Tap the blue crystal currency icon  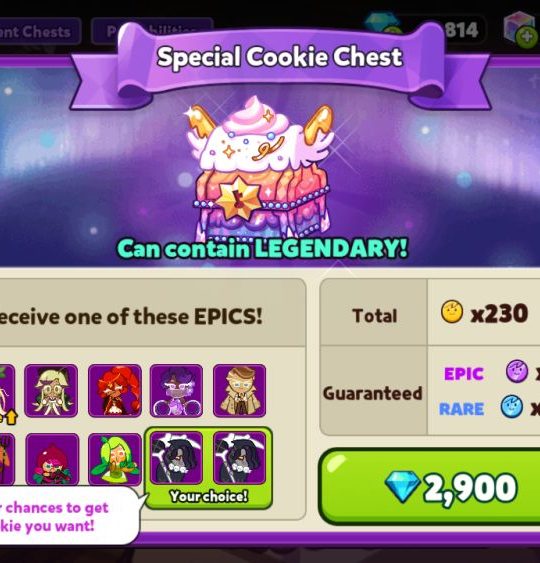pyautogui.click(x=381, y=24)
